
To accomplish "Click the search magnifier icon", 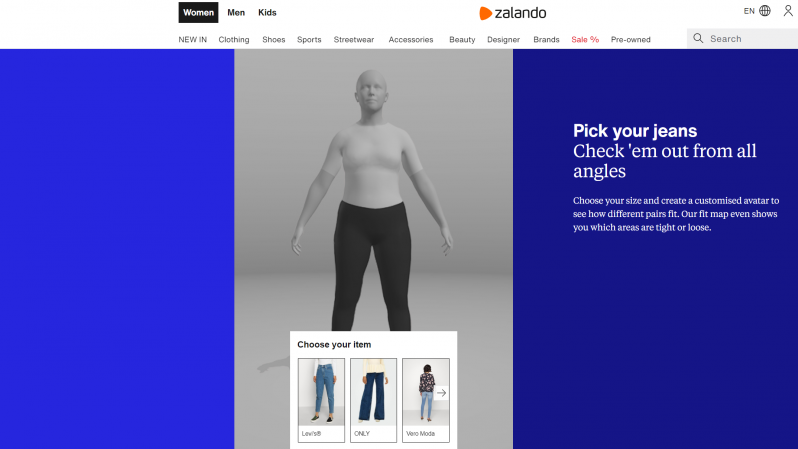I will (698, 39).
